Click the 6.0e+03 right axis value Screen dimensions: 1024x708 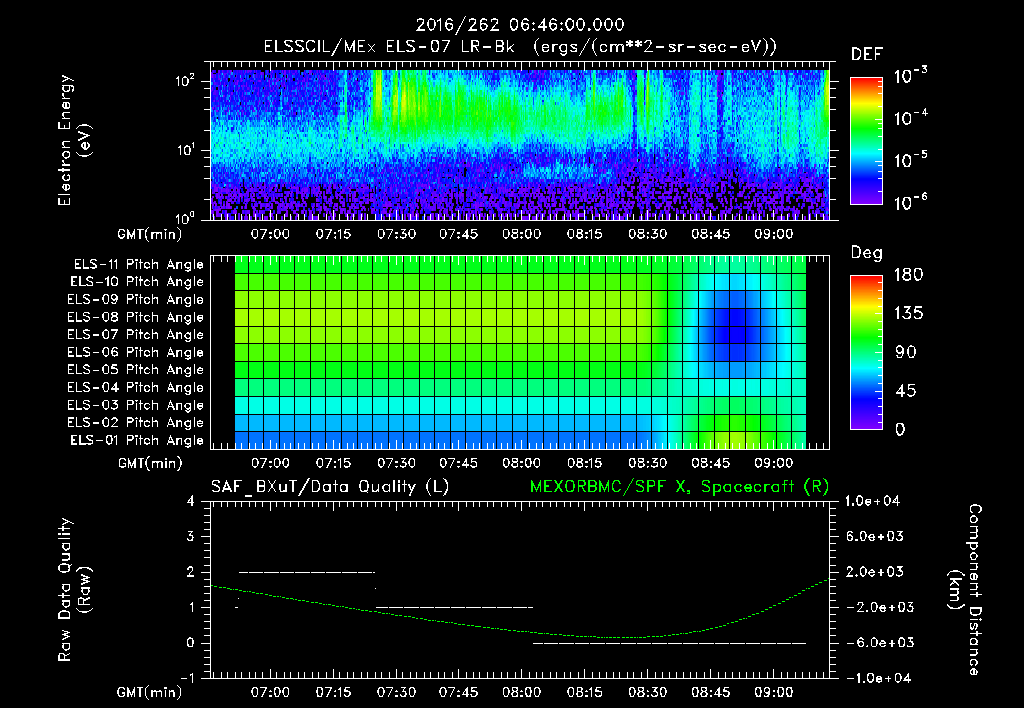pos(874,536)
